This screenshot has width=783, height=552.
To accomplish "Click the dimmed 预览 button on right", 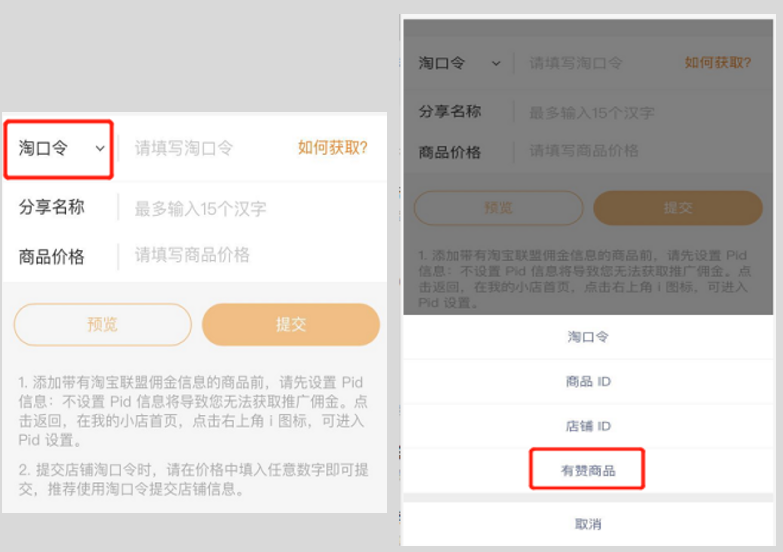I will [x=498, y=208].
